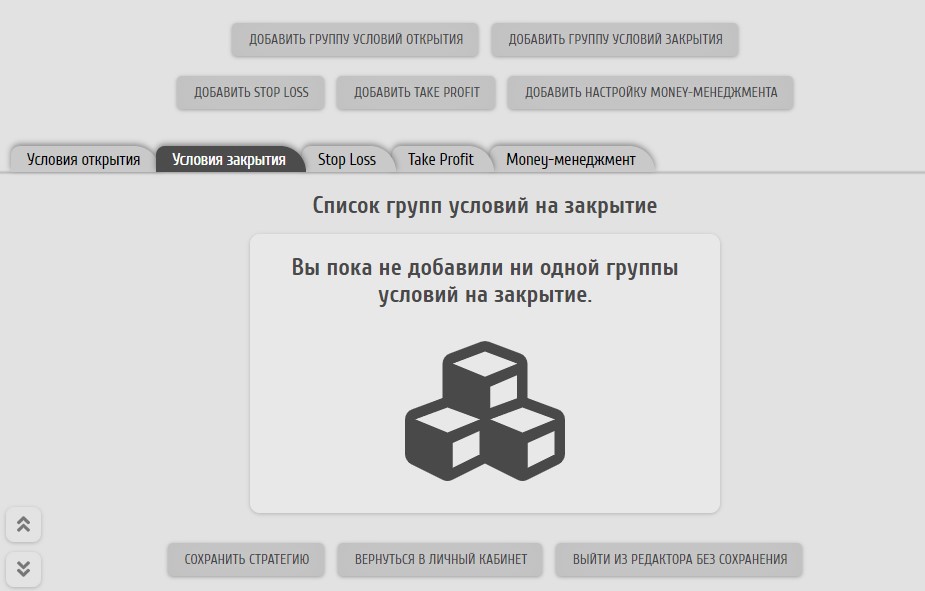Viewport: 925px width, 591px height.
Task: Click Вернуться в личный кабинет button
Action: pos(440,559)
